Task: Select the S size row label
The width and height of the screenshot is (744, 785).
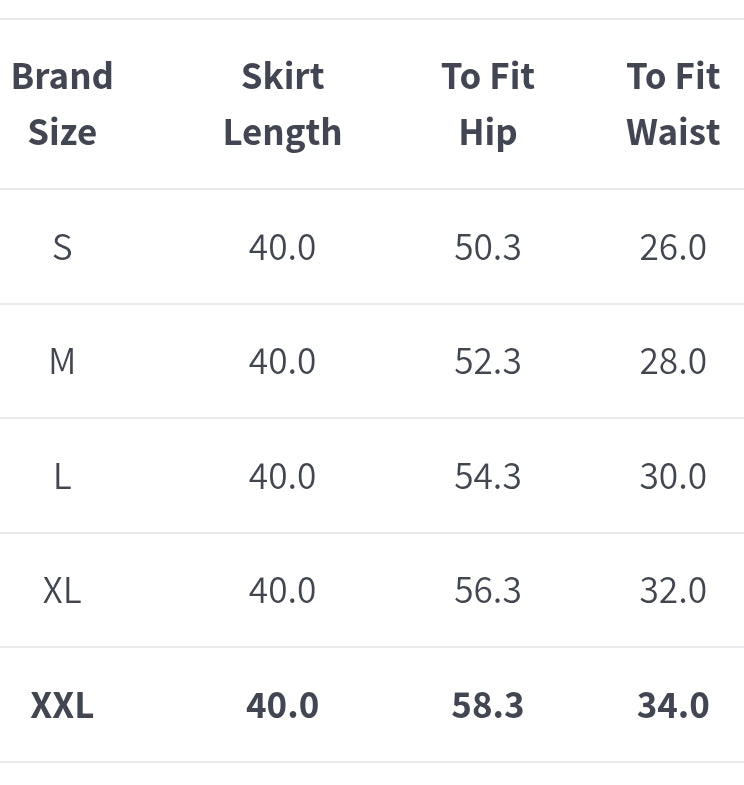Action: click(62, 247)
